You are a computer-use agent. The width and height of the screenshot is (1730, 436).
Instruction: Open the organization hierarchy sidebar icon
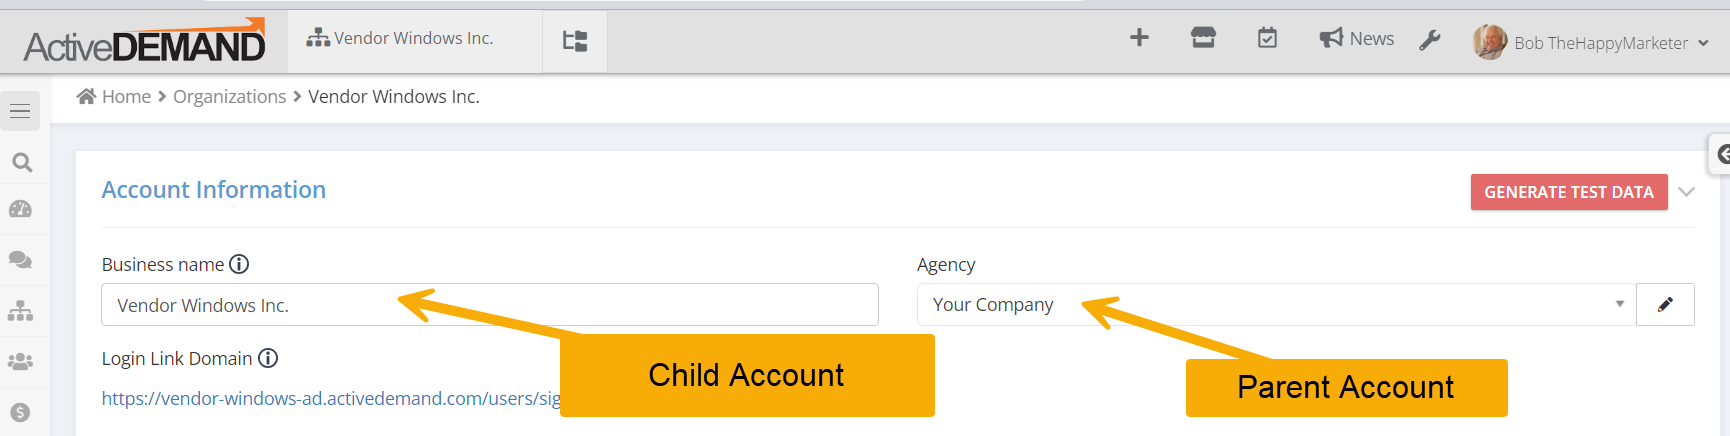tap(20, 311)
